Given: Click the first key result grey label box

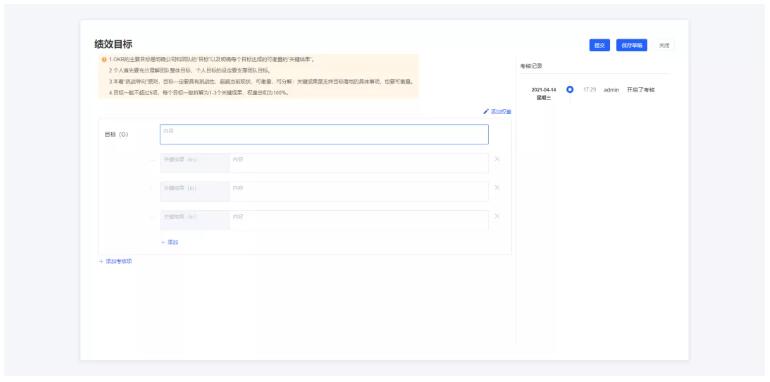Looking at the screenshot, I should point(195,163).
